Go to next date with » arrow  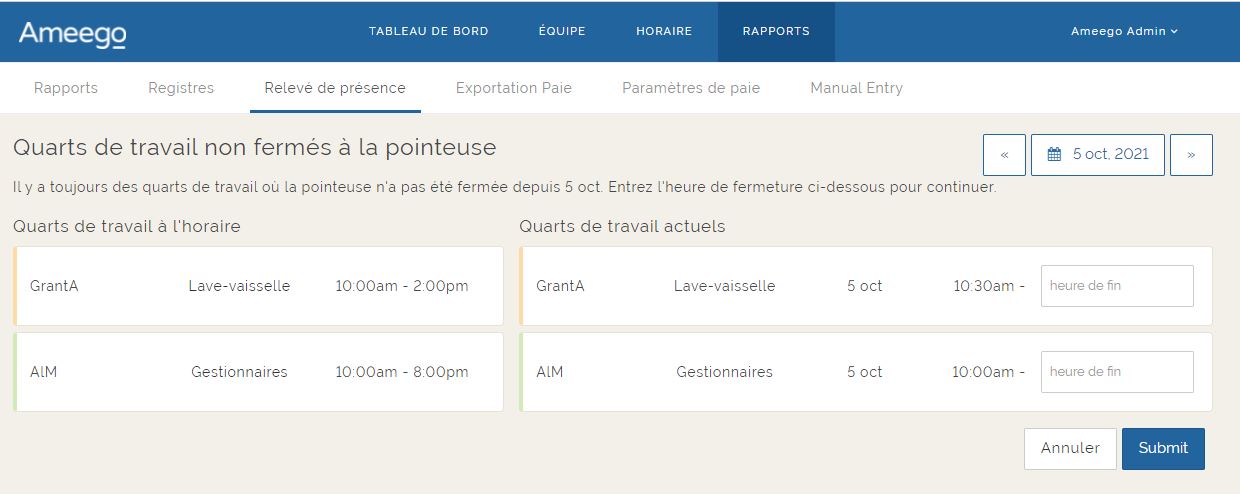click(1191, 155)
